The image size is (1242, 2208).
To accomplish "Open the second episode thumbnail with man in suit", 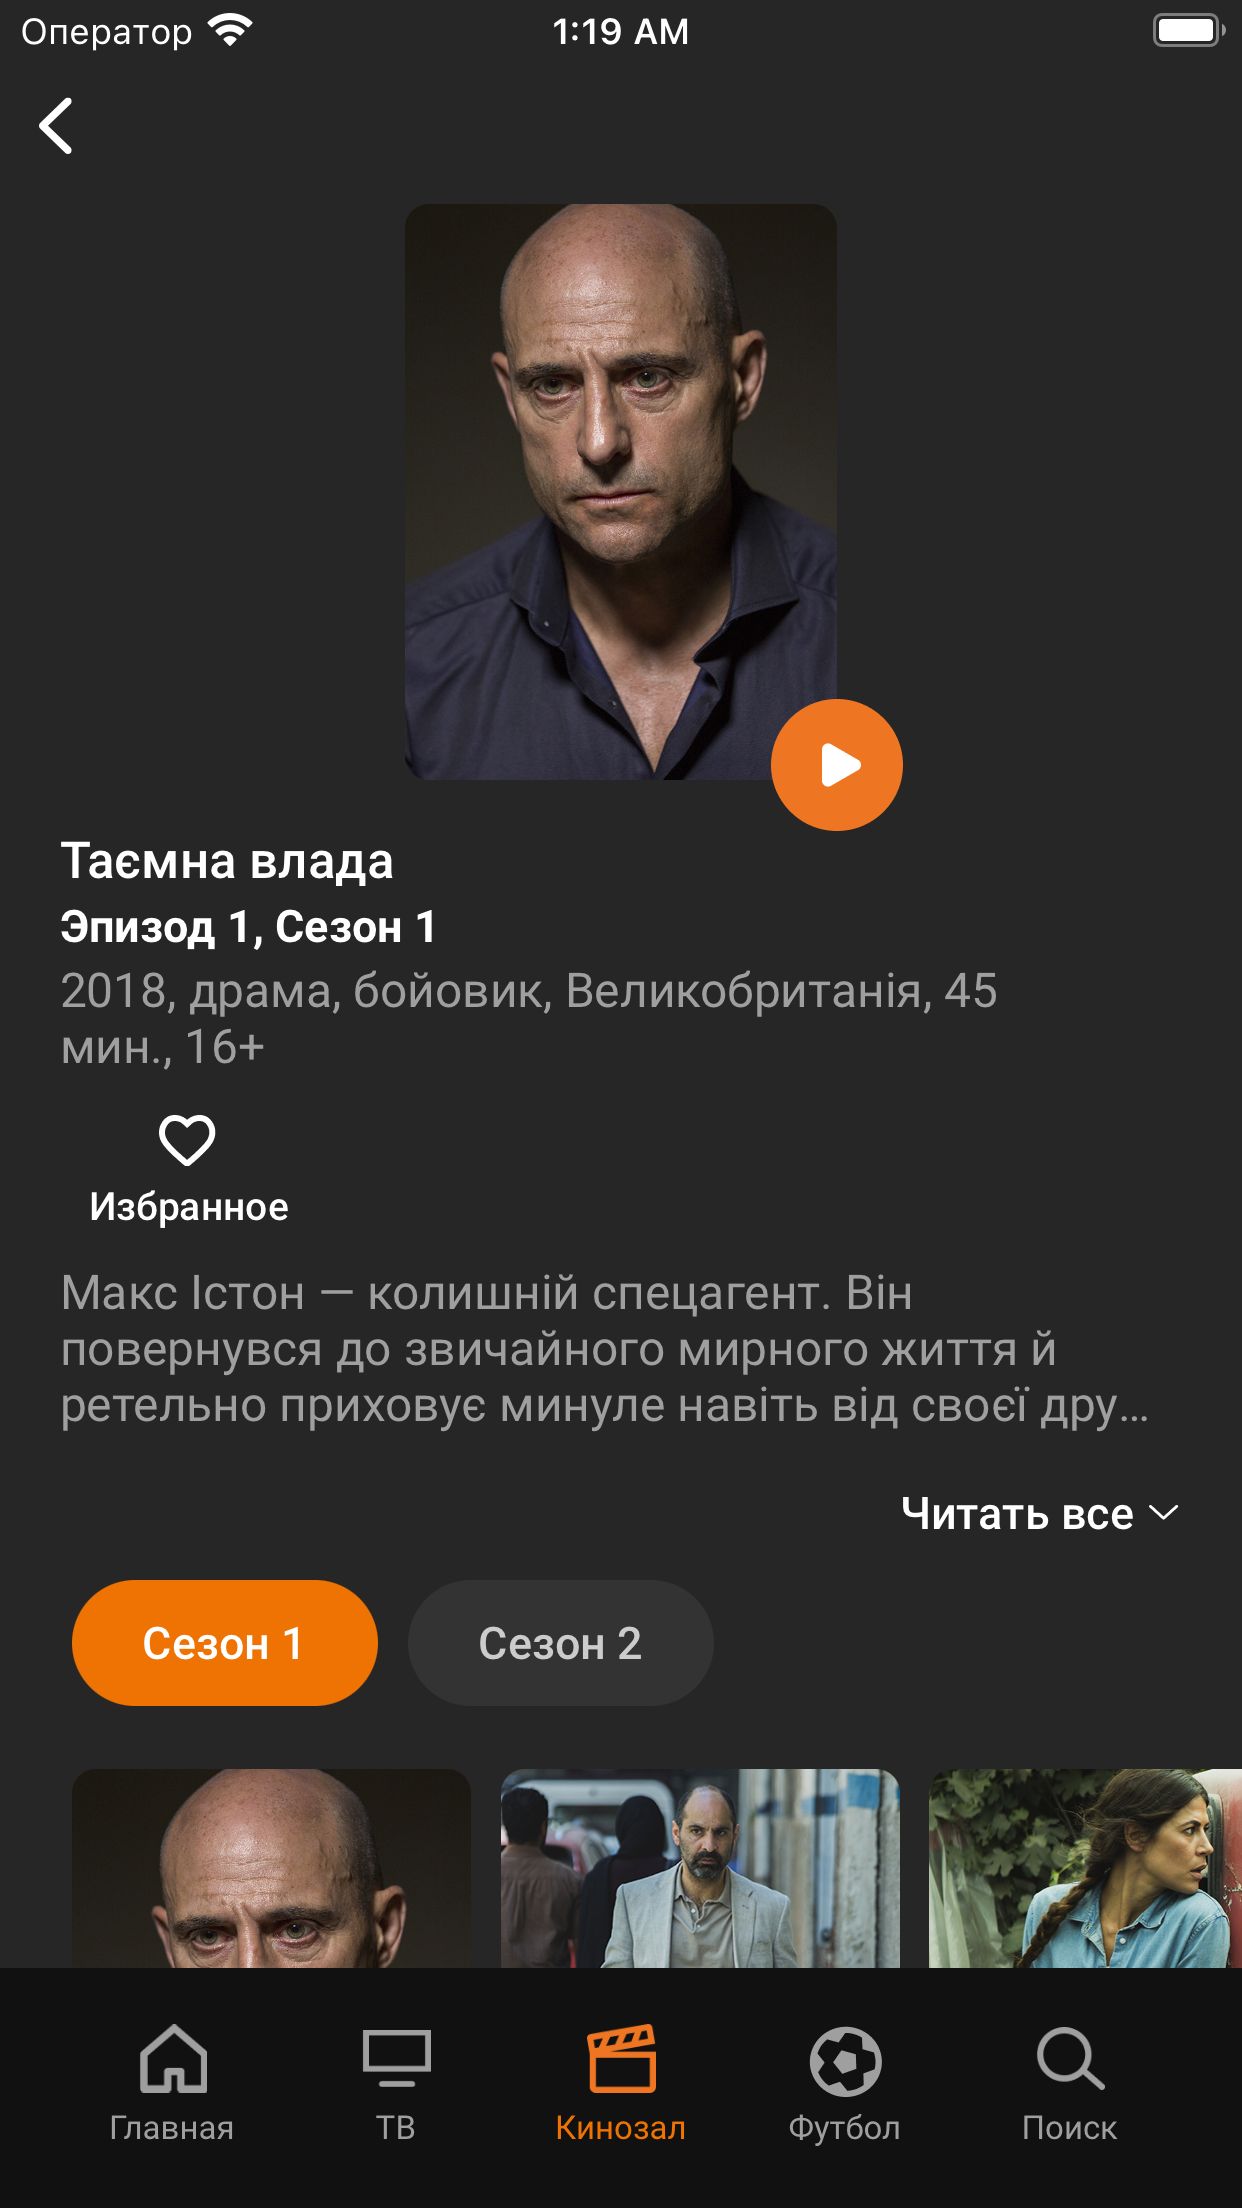I will 700,1868.
